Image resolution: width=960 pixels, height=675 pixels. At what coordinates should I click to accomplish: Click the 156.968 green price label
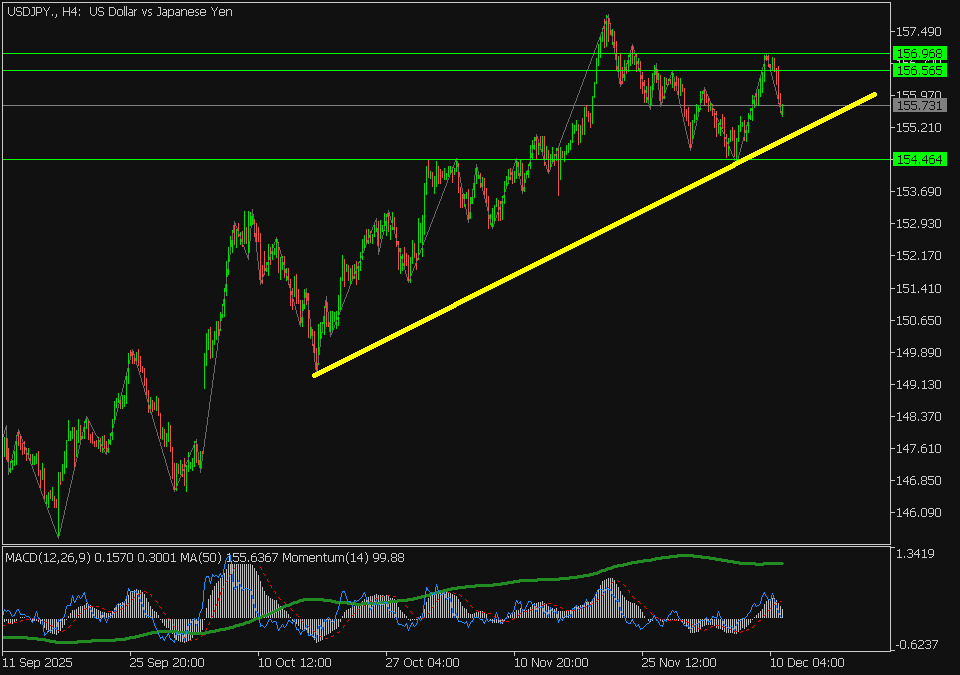click(920, 53)
